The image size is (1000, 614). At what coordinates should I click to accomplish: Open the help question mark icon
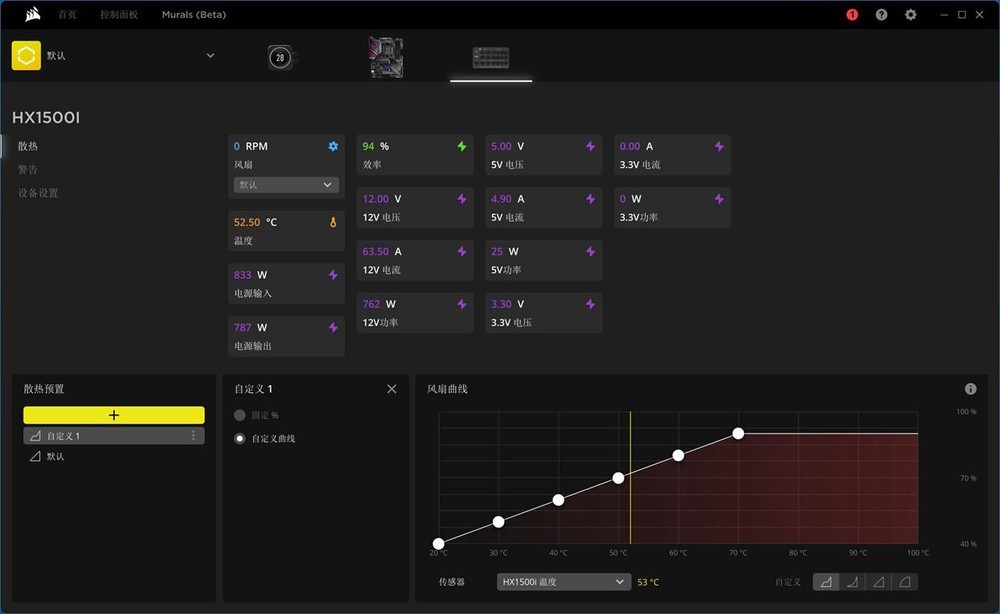click(x=881, y=15)
